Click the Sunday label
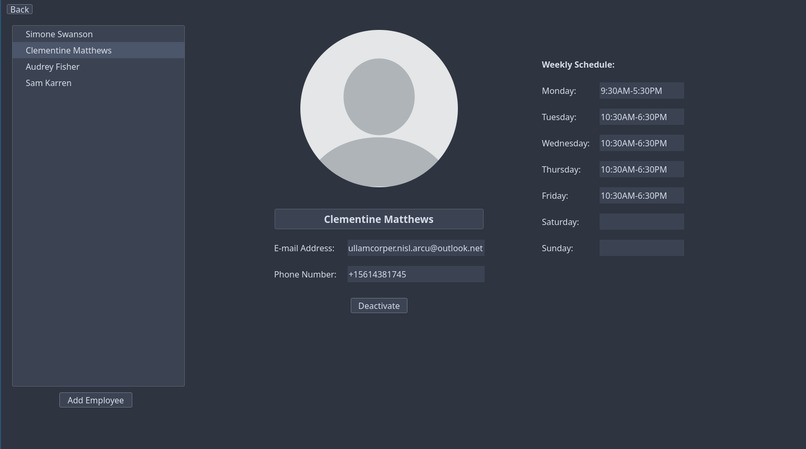Viewport: 806px width, 449px height. point(557,248)
